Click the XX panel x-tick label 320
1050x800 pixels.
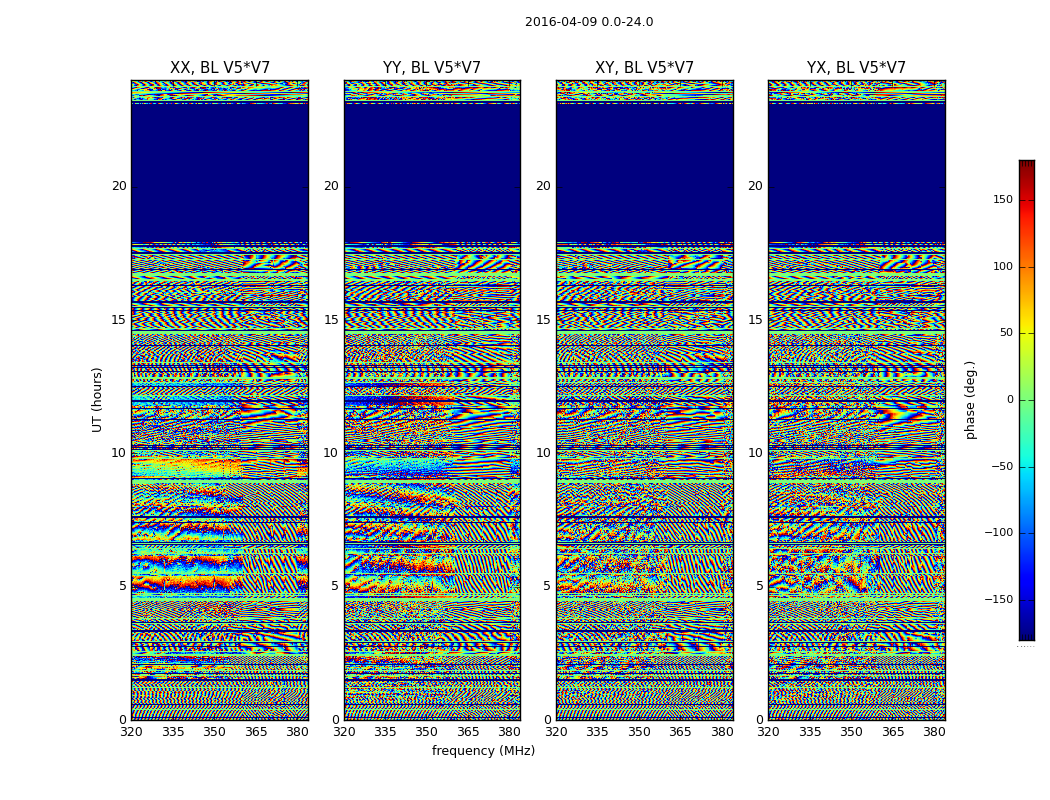tap(131, 732)
